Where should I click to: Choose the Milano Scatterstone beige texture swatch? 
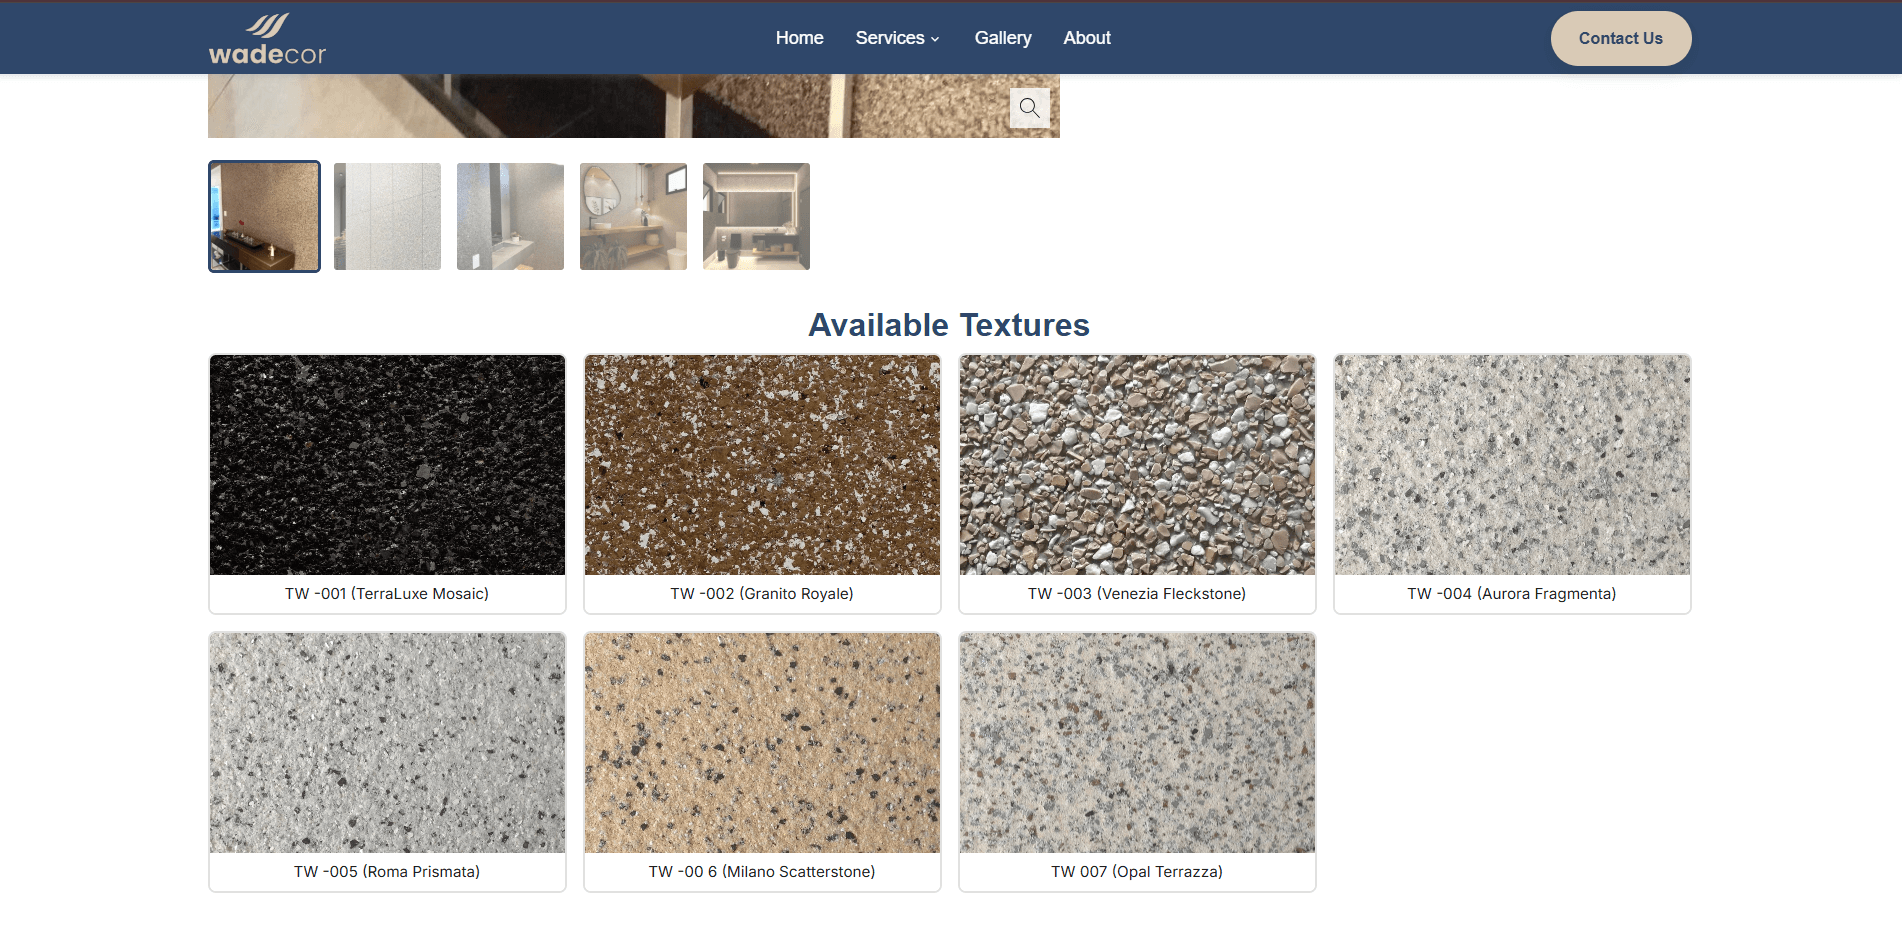pyautogui.click(x=762, y=743)
